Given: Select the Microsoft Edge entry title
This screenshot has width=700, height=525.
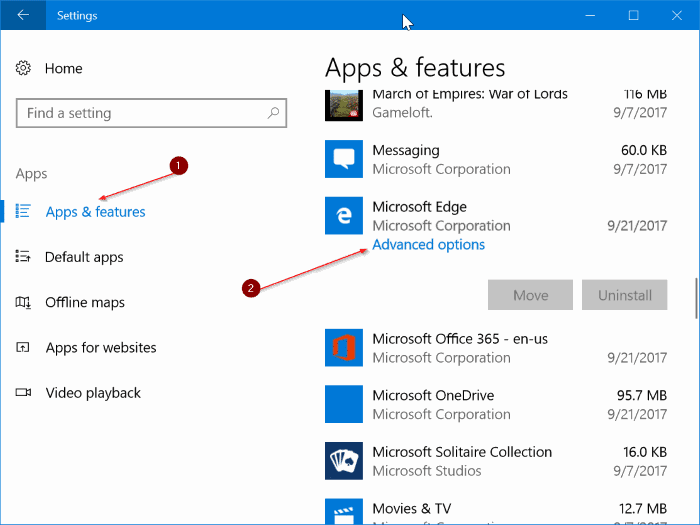Looking at the screenshot, I should pos(420,207).
